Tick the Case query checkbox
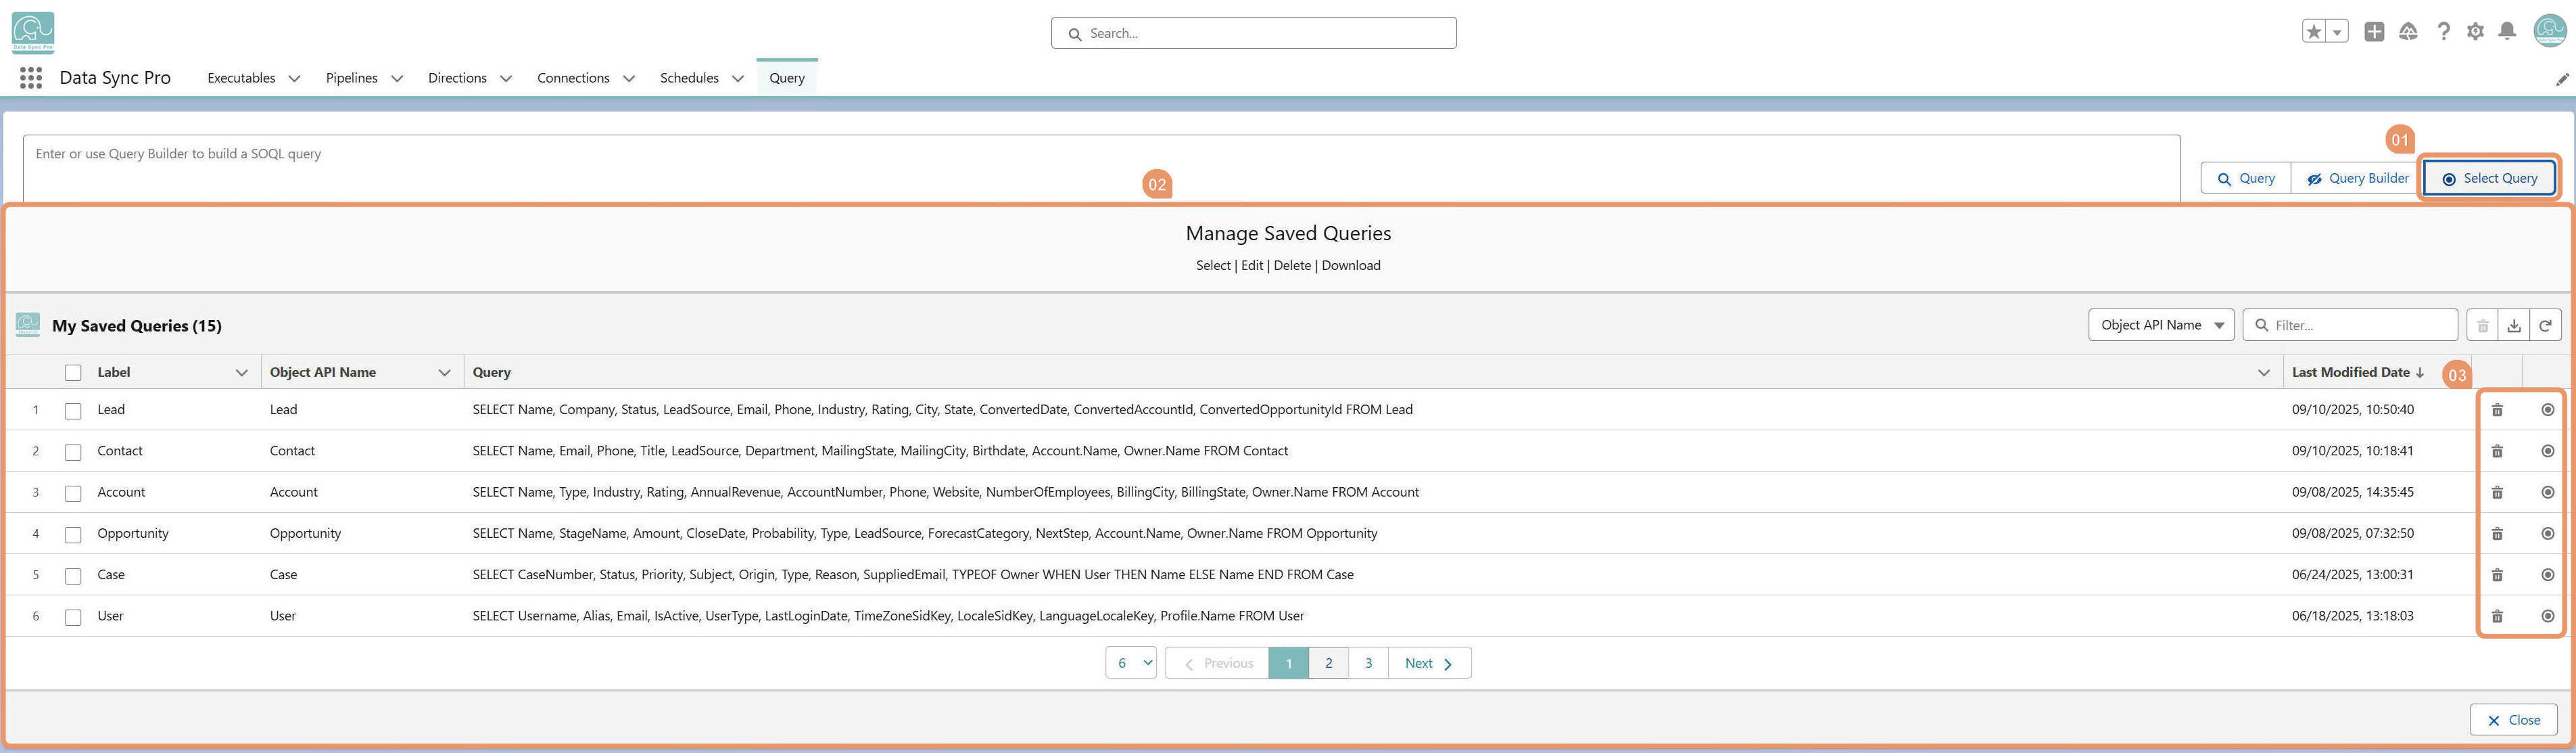This screenshot has width=2576, height=753. point(73,576)
